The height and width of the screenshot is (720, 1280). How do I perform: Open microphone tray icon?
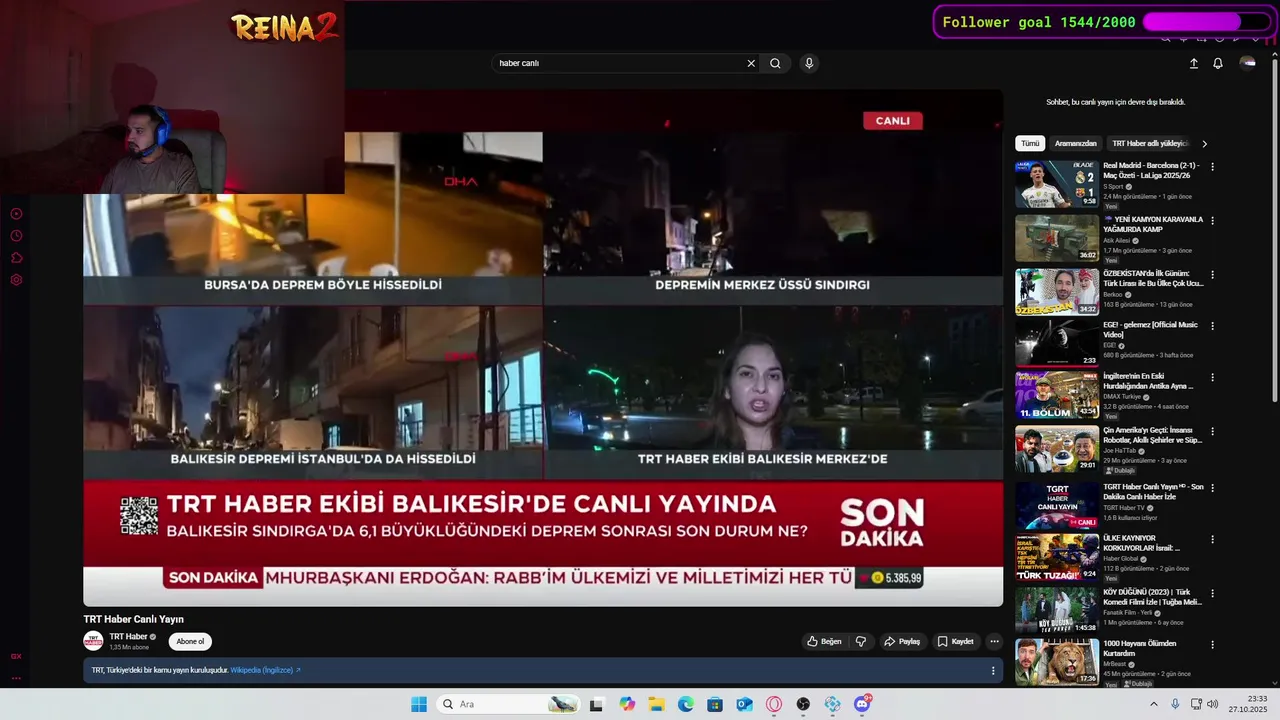tap(1175, 704)
